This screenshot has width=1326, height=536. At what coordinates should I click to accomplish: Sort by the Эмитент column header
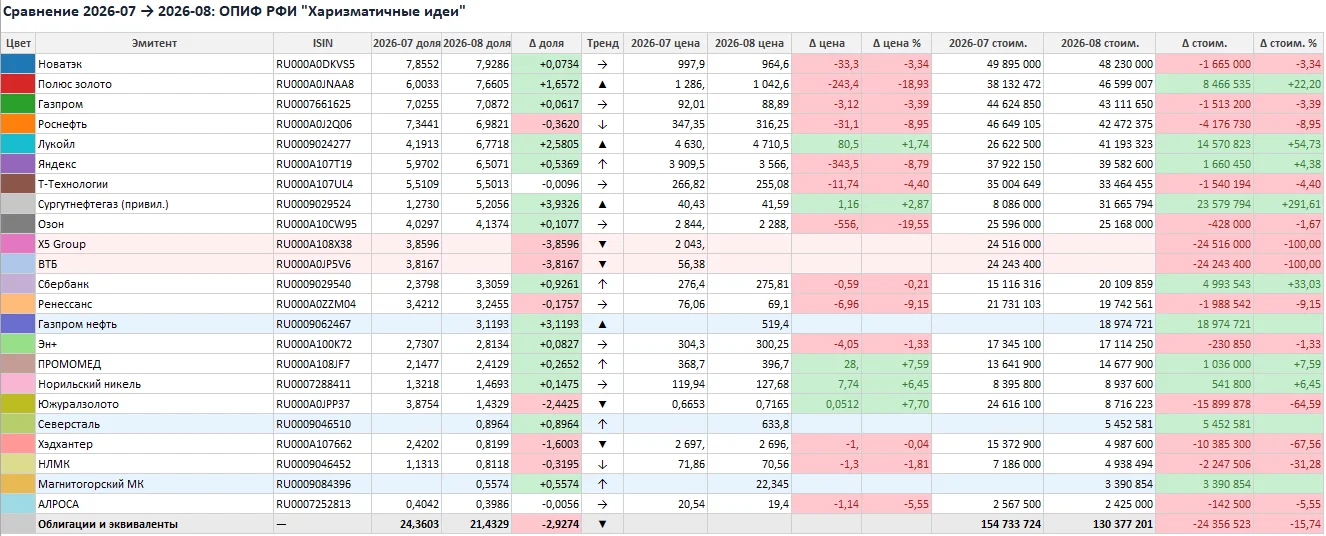[154, 43]
